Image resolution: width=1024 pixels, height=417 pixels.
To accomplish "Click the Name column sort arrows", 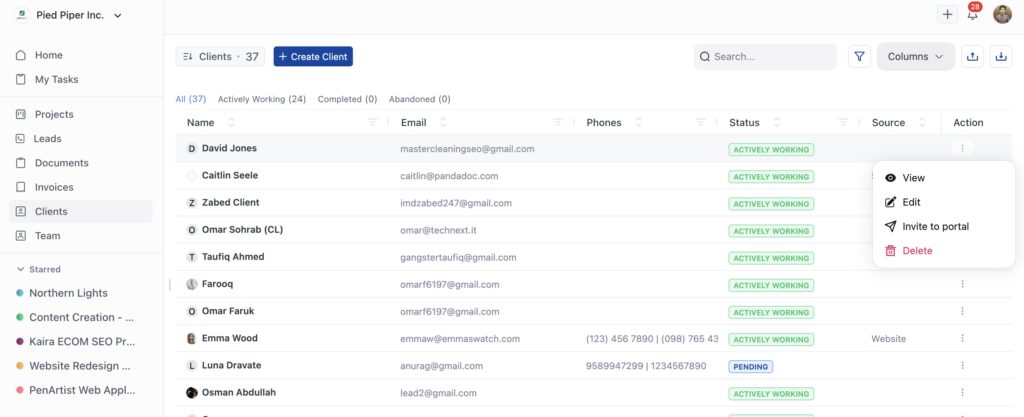I will click(x=232, y=123).
